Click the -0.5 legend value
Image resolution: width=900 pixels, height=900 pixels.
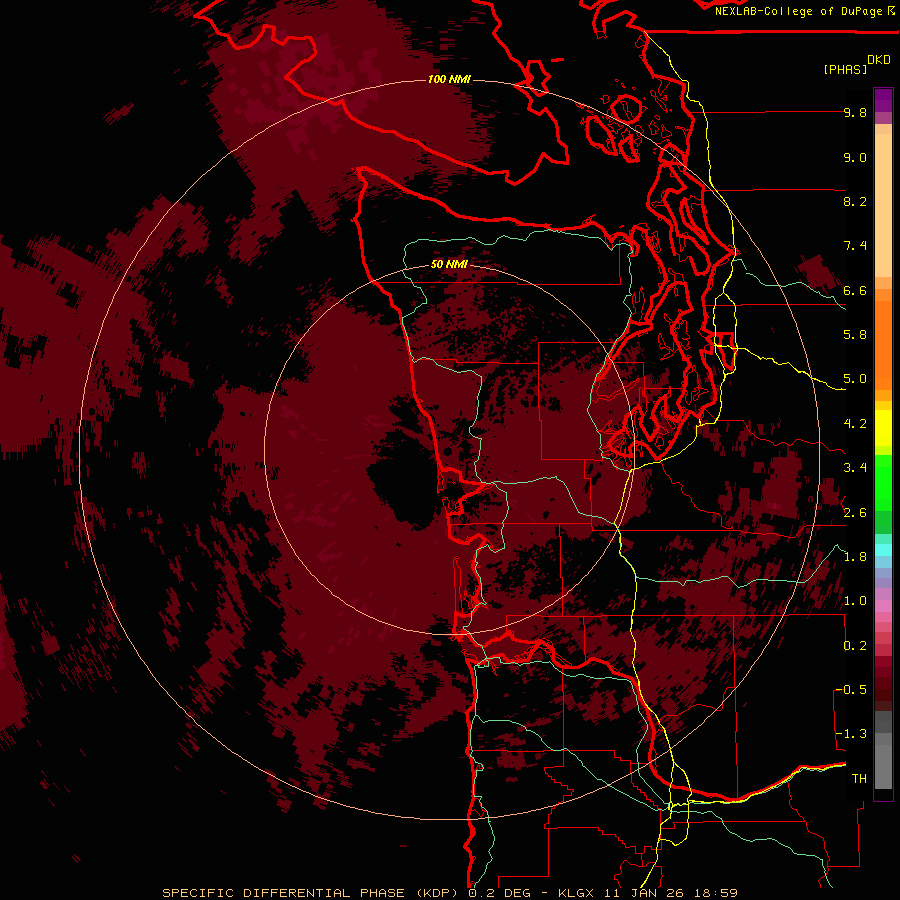(851, 690)
